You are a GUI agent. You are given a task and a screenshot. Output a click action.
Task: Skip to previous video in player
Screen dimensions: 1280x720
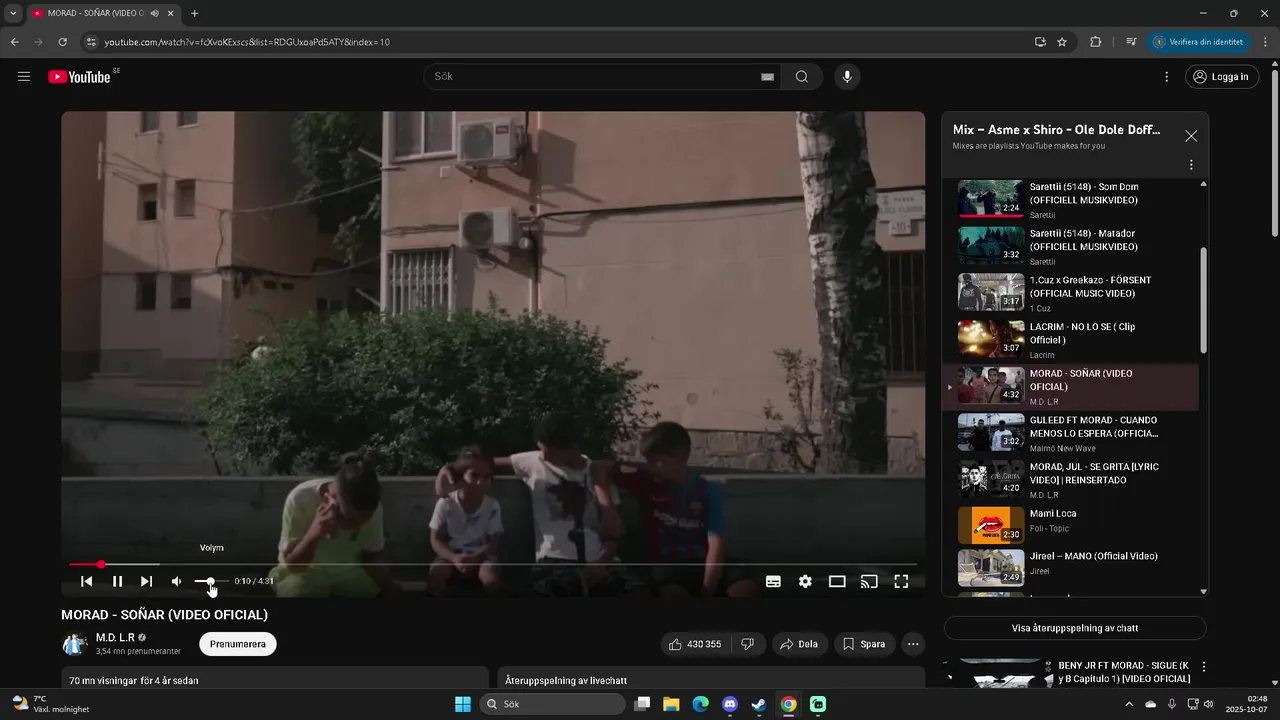[87, 581]
